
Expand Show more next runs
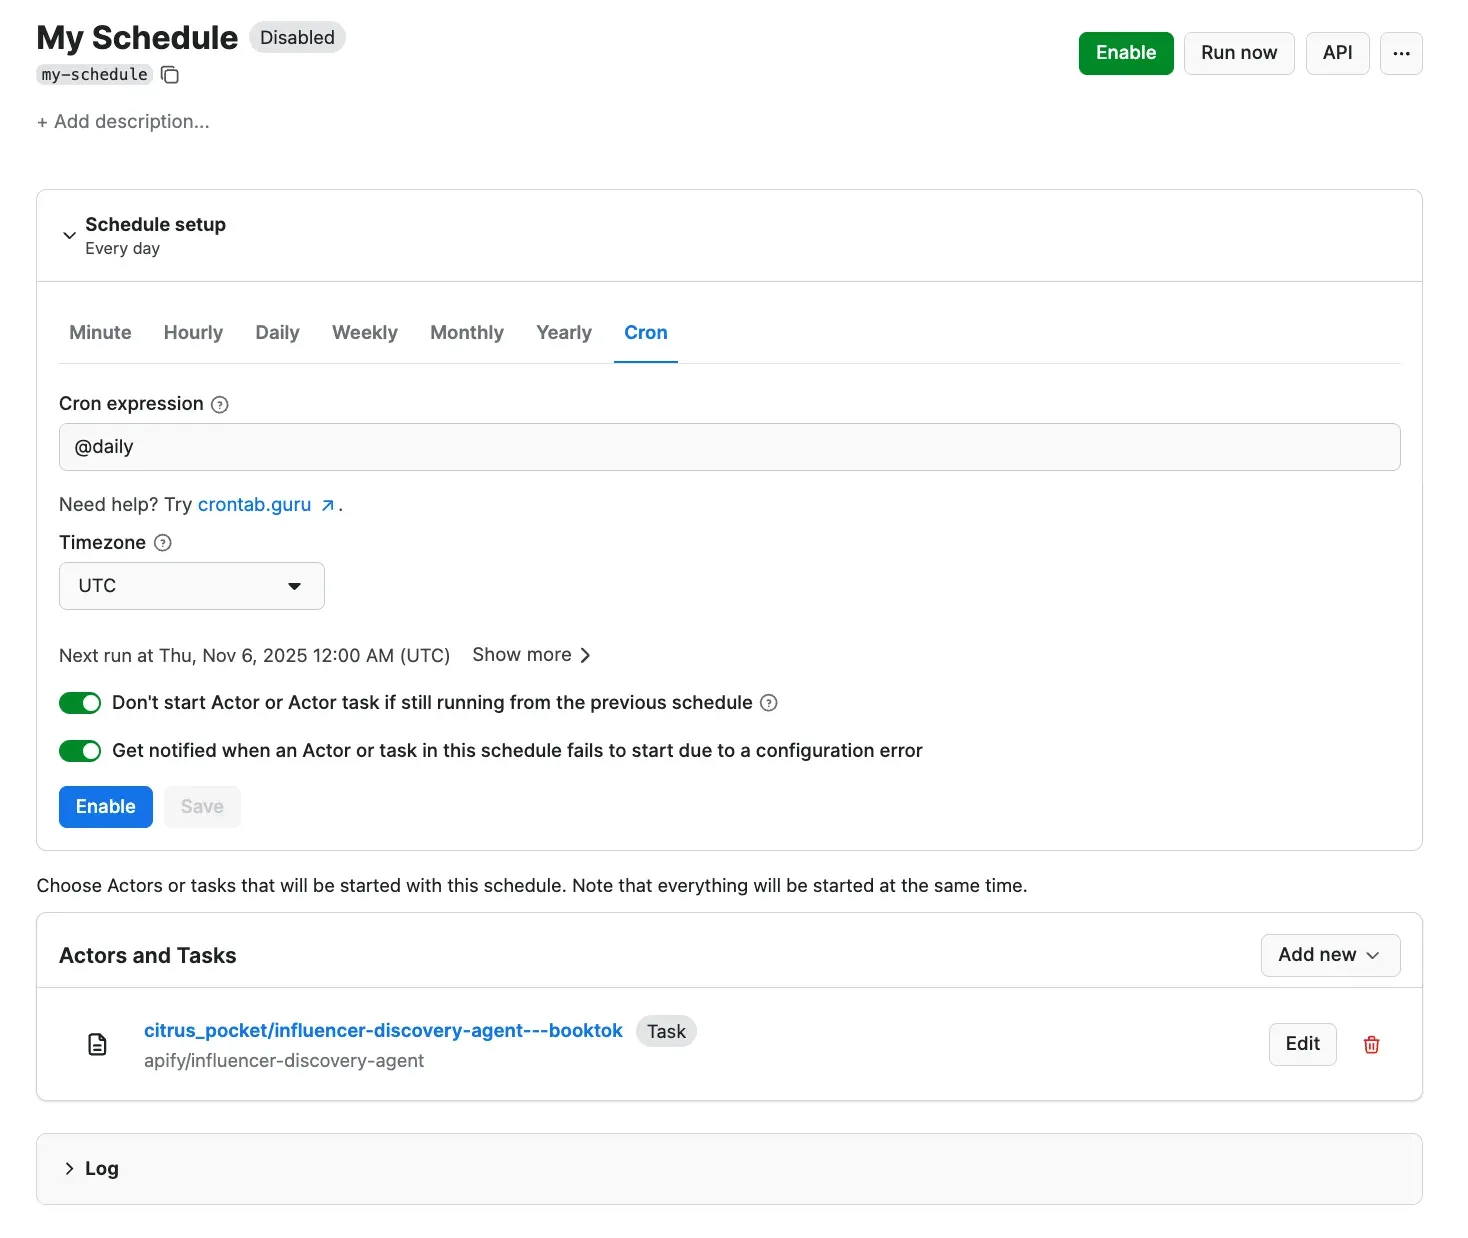tap(531, 655)
